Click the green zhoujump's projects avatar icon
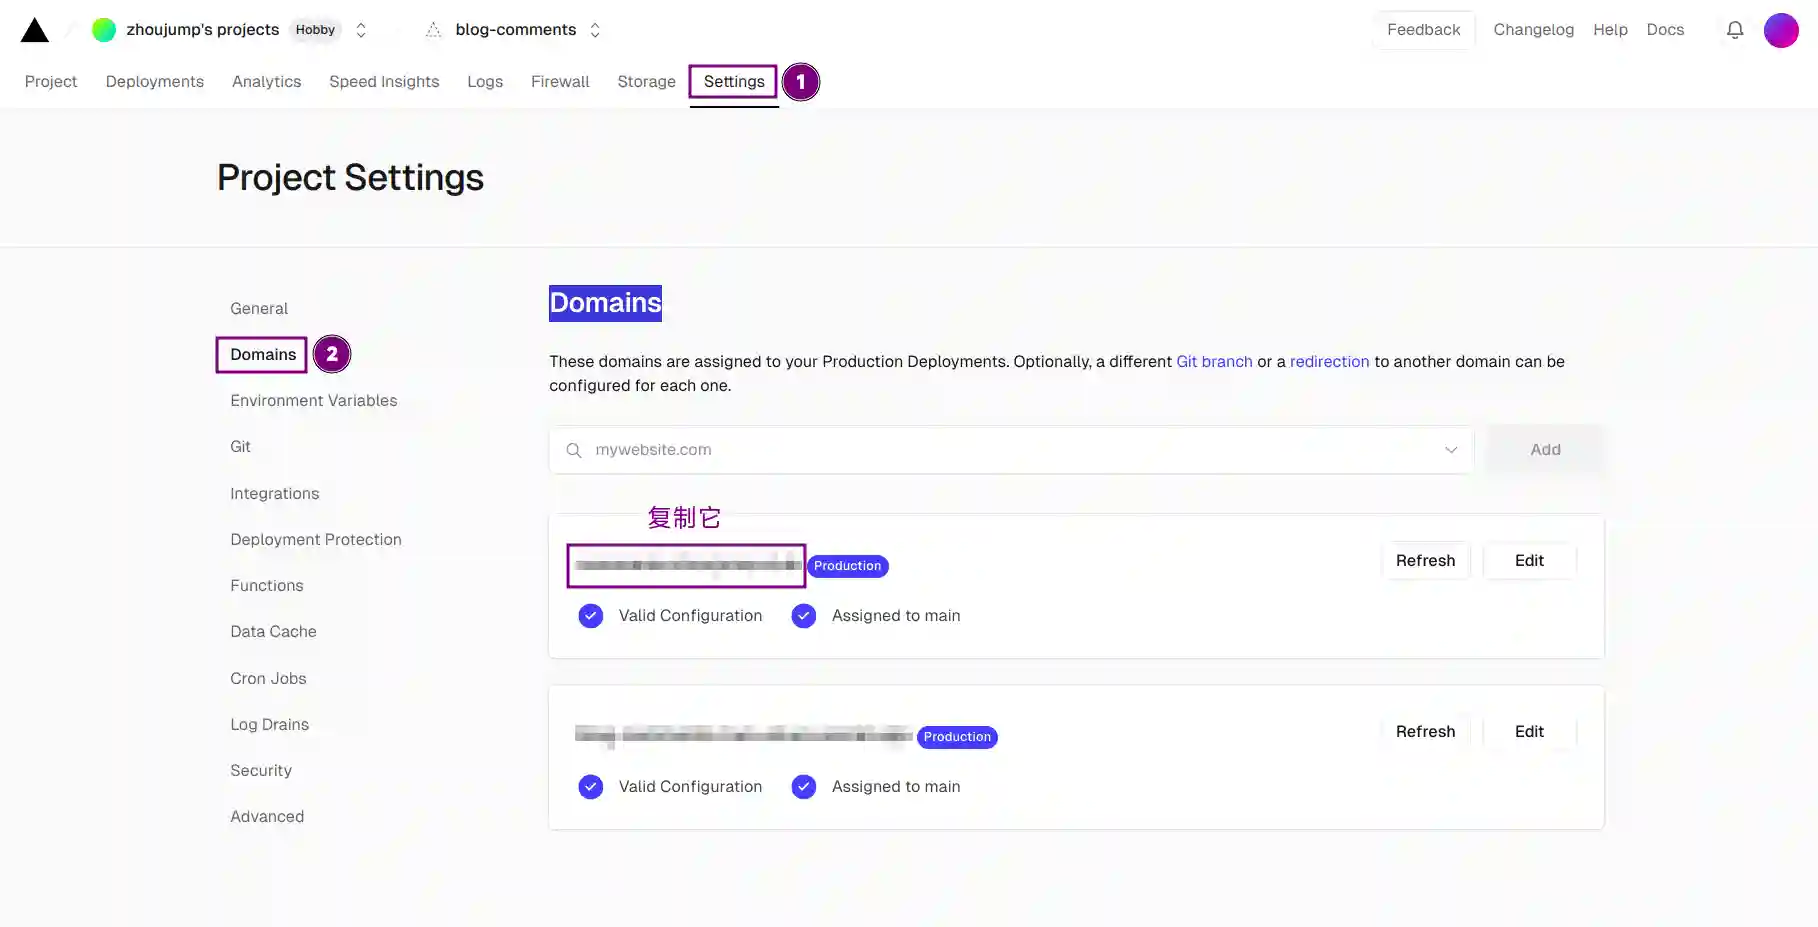 click(103, 29)
